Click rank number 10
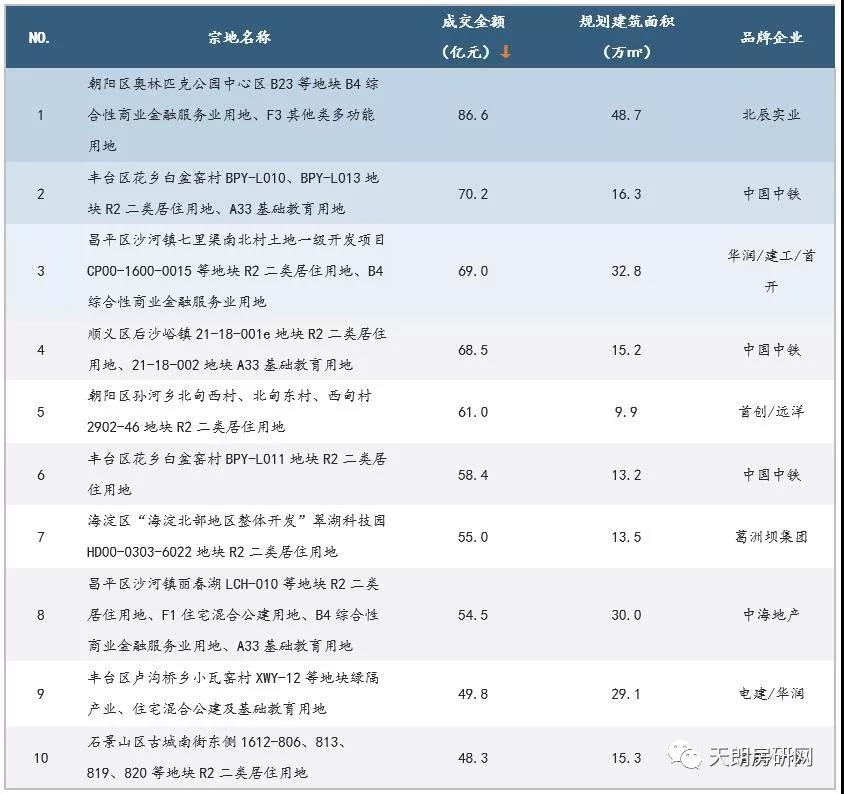 (x=41, y=758)
